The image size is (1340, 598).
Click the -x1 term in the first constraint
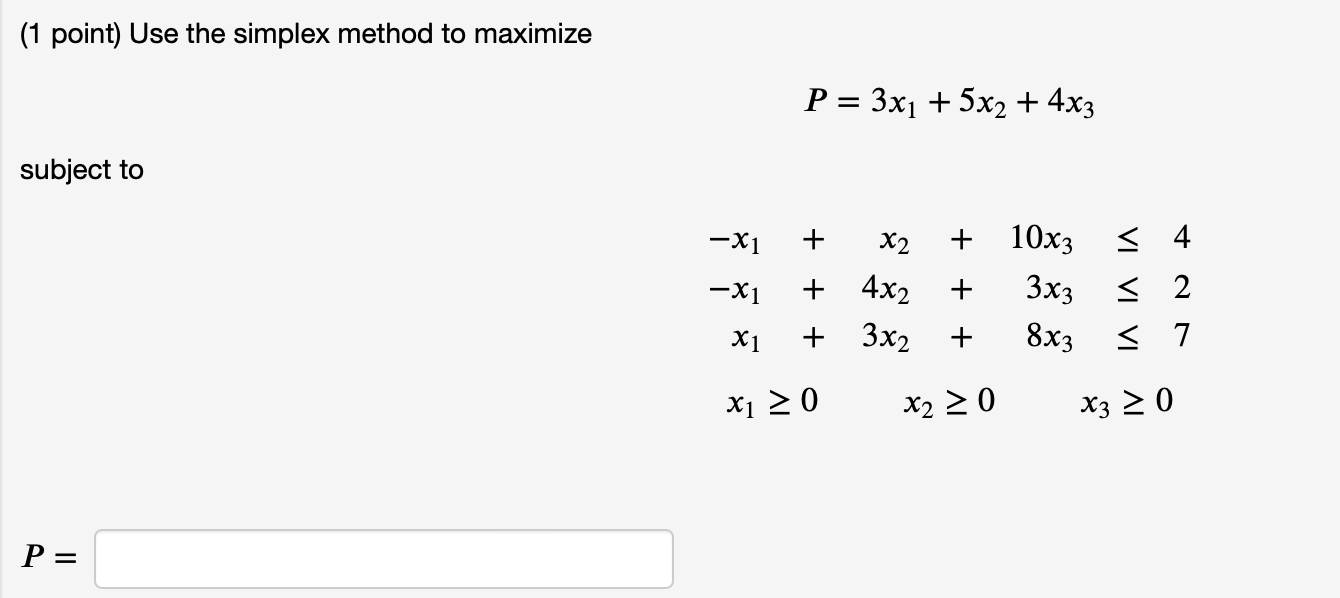(737, 238)
